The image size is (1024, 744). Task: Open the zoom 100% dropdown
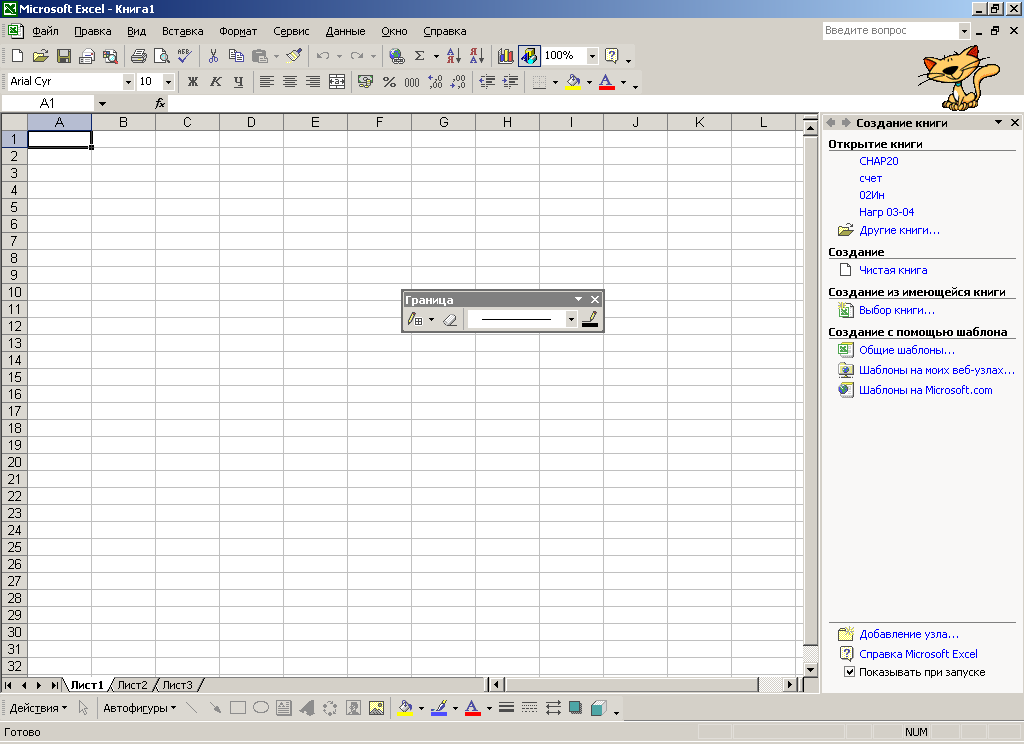click(x=592, y=56)
